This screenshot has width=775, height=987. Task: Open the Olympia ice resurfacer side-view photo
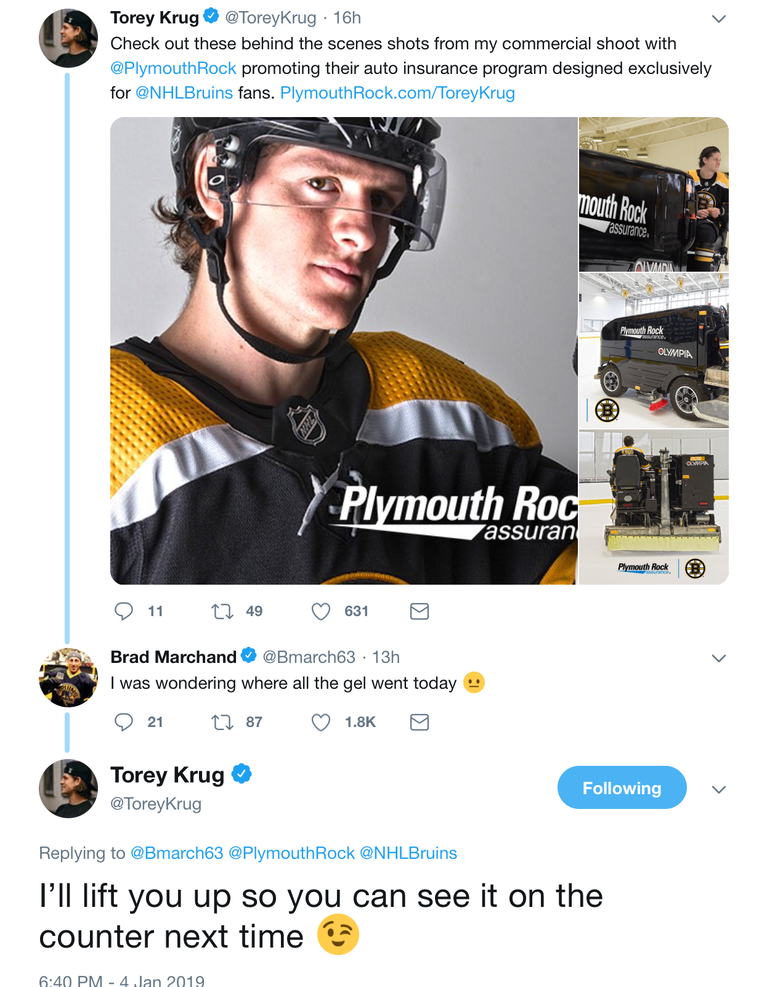tap(653, 351)
